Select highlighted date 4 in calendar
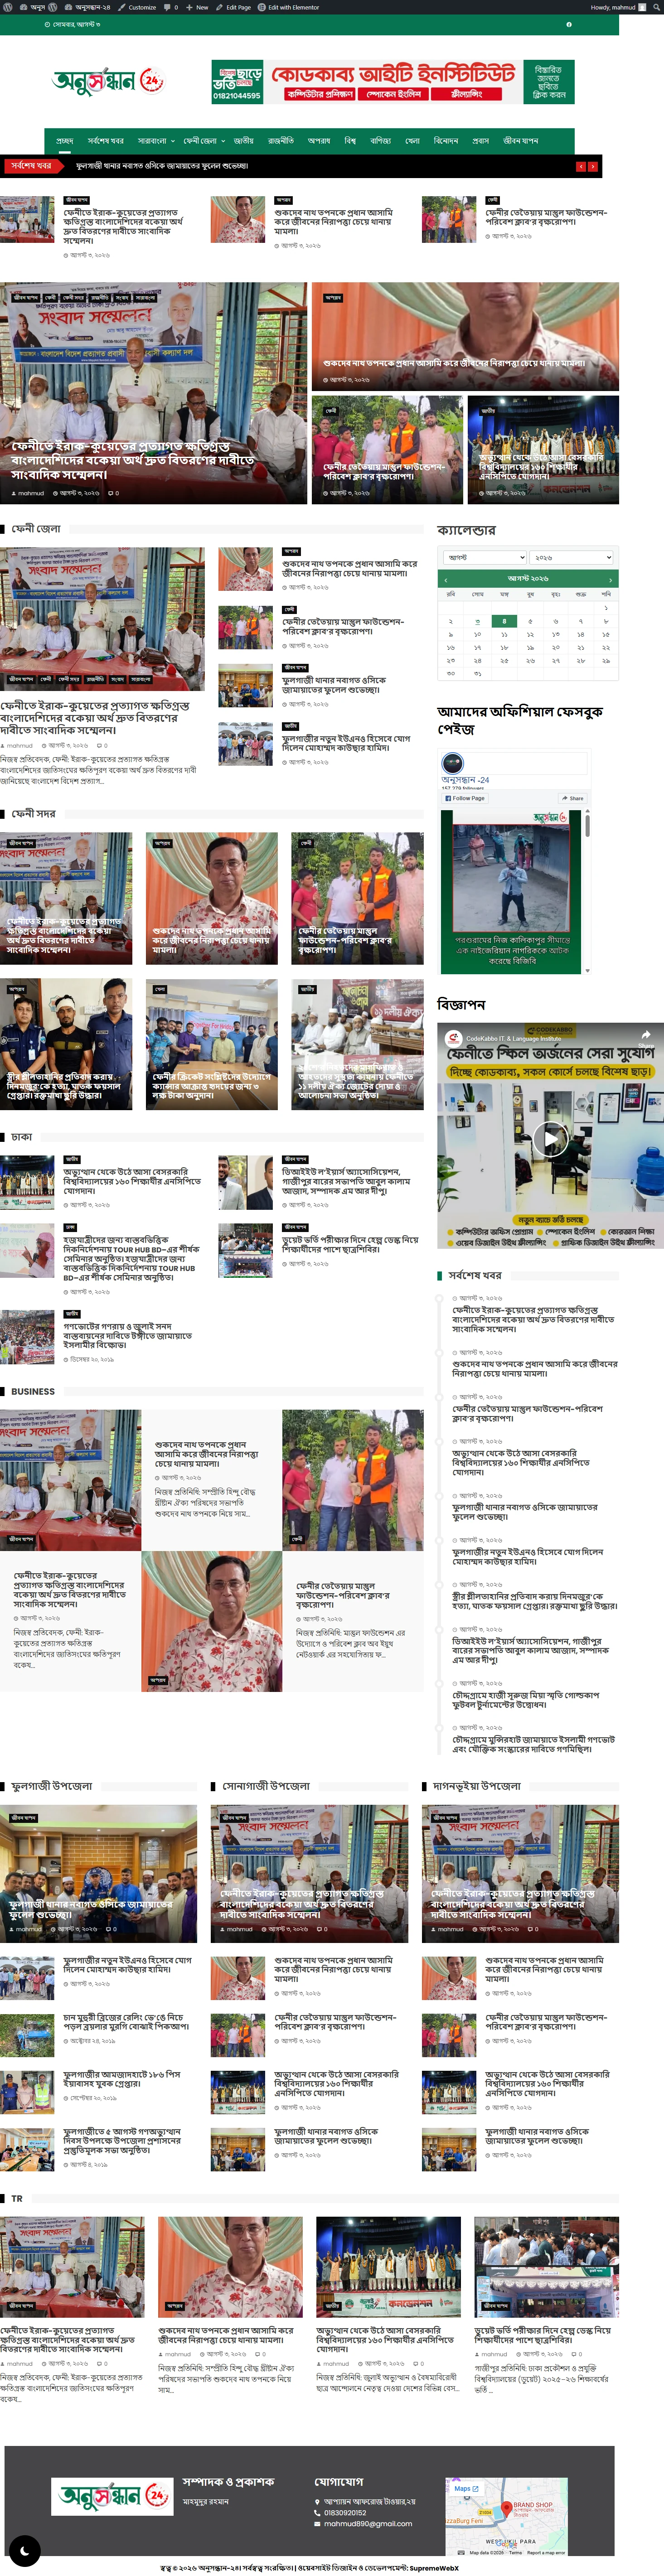 click(504, 621)
